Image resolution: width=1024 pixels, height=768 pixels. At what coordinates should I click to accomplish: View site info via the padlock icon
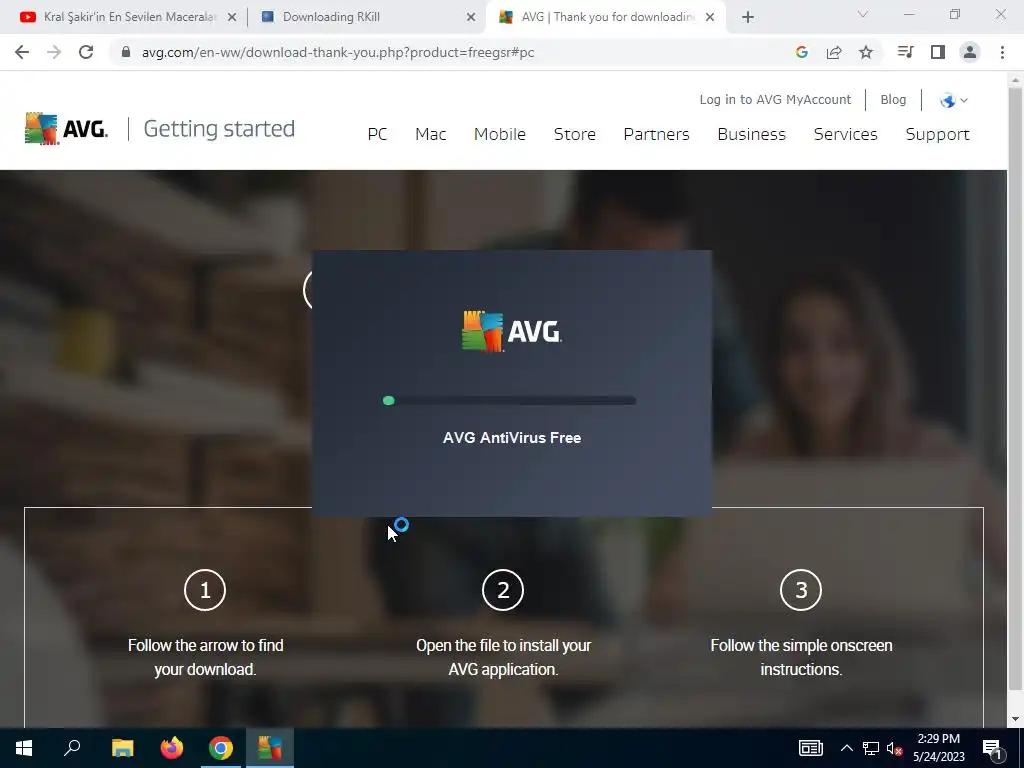click(126, 52)
